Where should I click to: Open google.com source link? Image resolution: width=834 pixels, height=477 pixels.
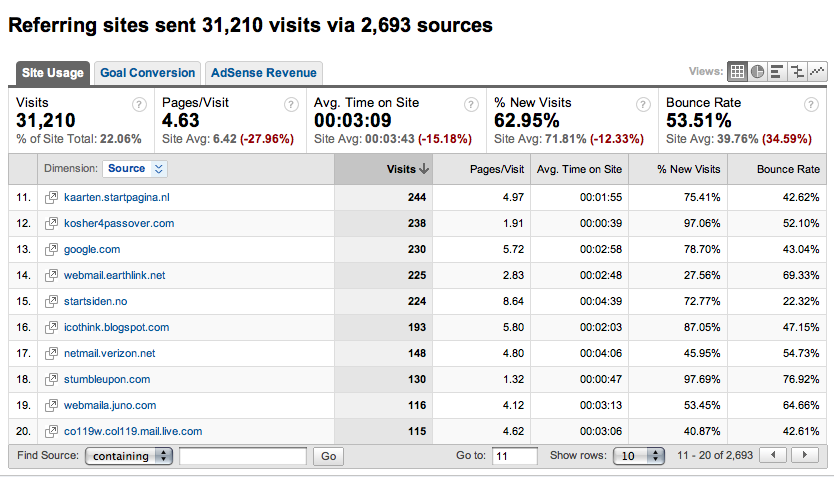[x=92, y=249]
